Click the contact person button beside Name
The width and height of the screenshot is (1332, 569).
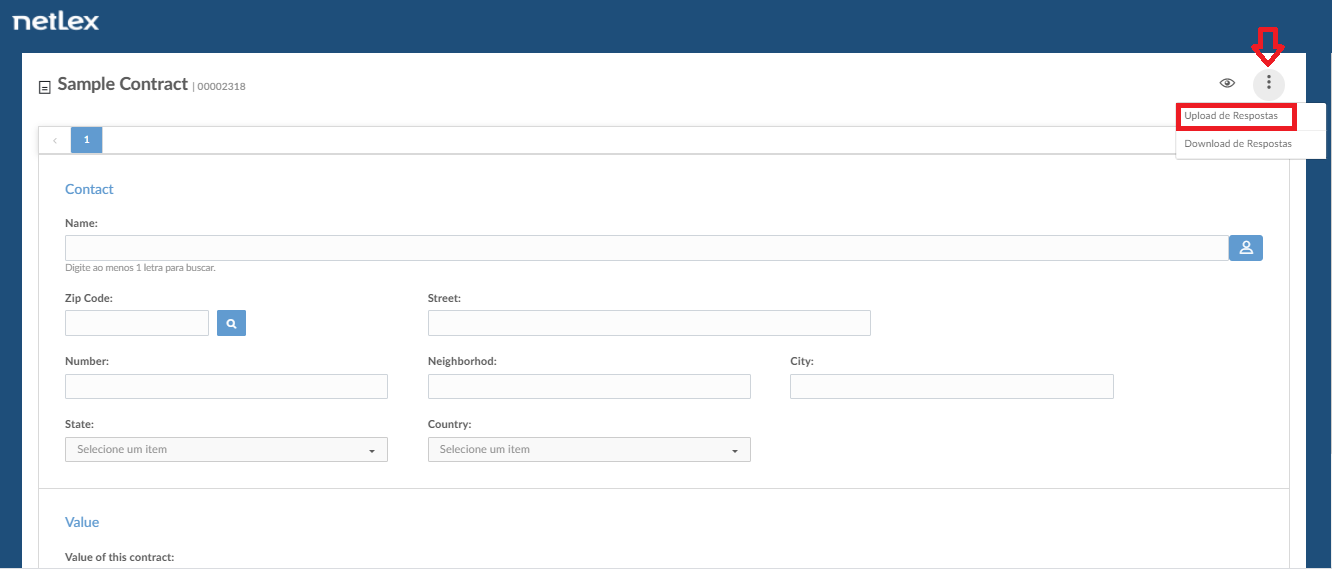point(1246,248)
